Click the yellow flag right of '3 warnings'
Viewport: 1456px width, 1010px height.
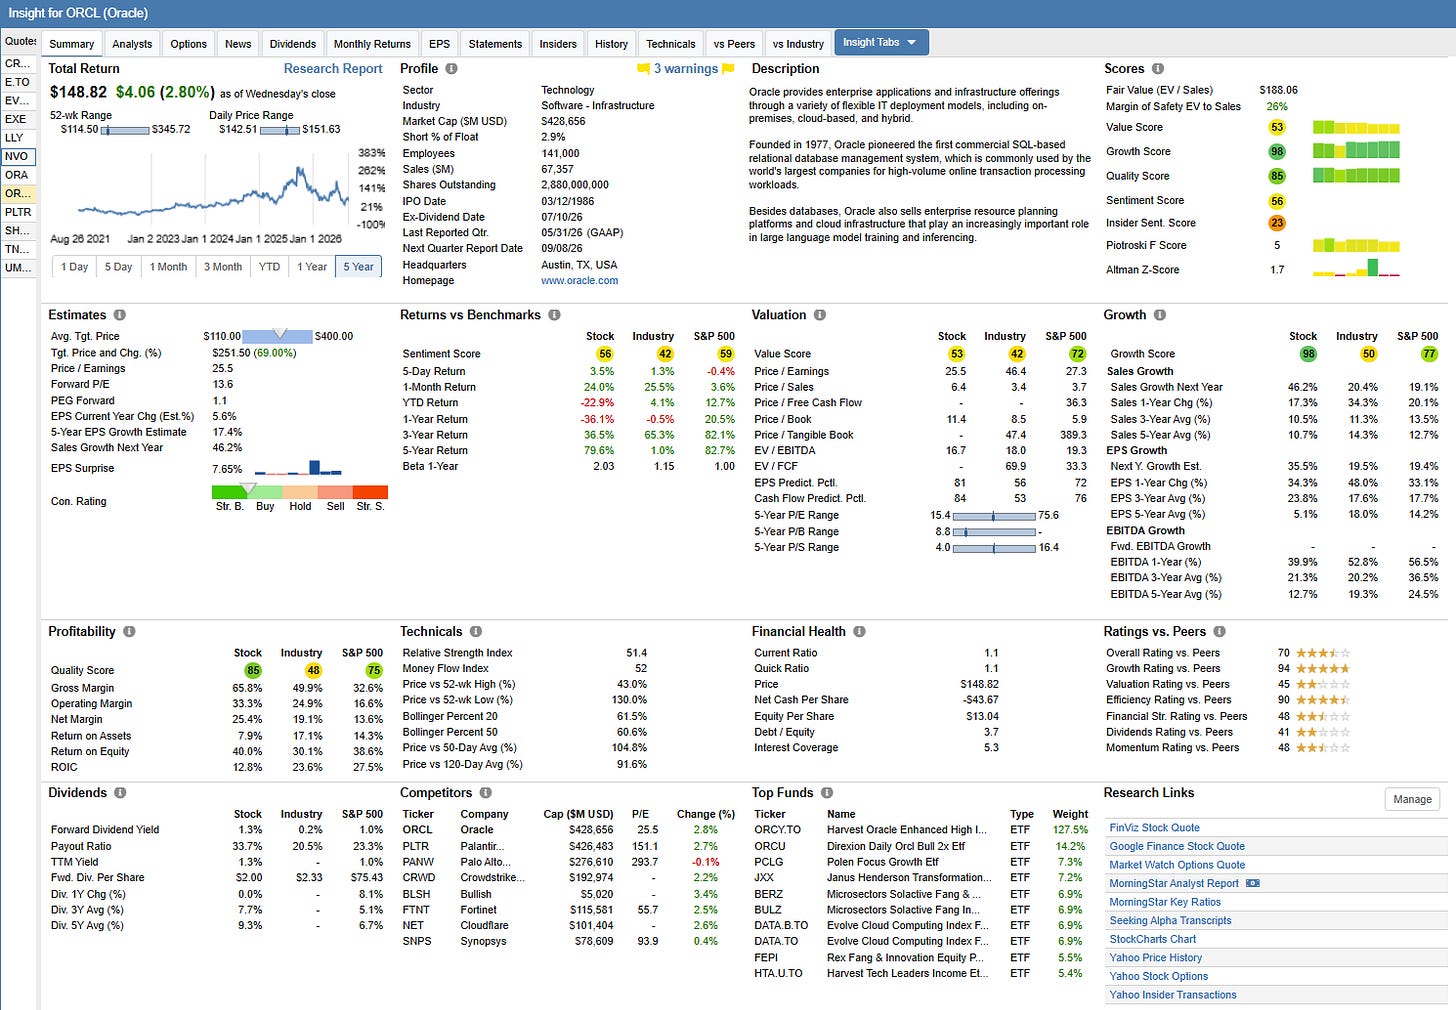[728, 69]
